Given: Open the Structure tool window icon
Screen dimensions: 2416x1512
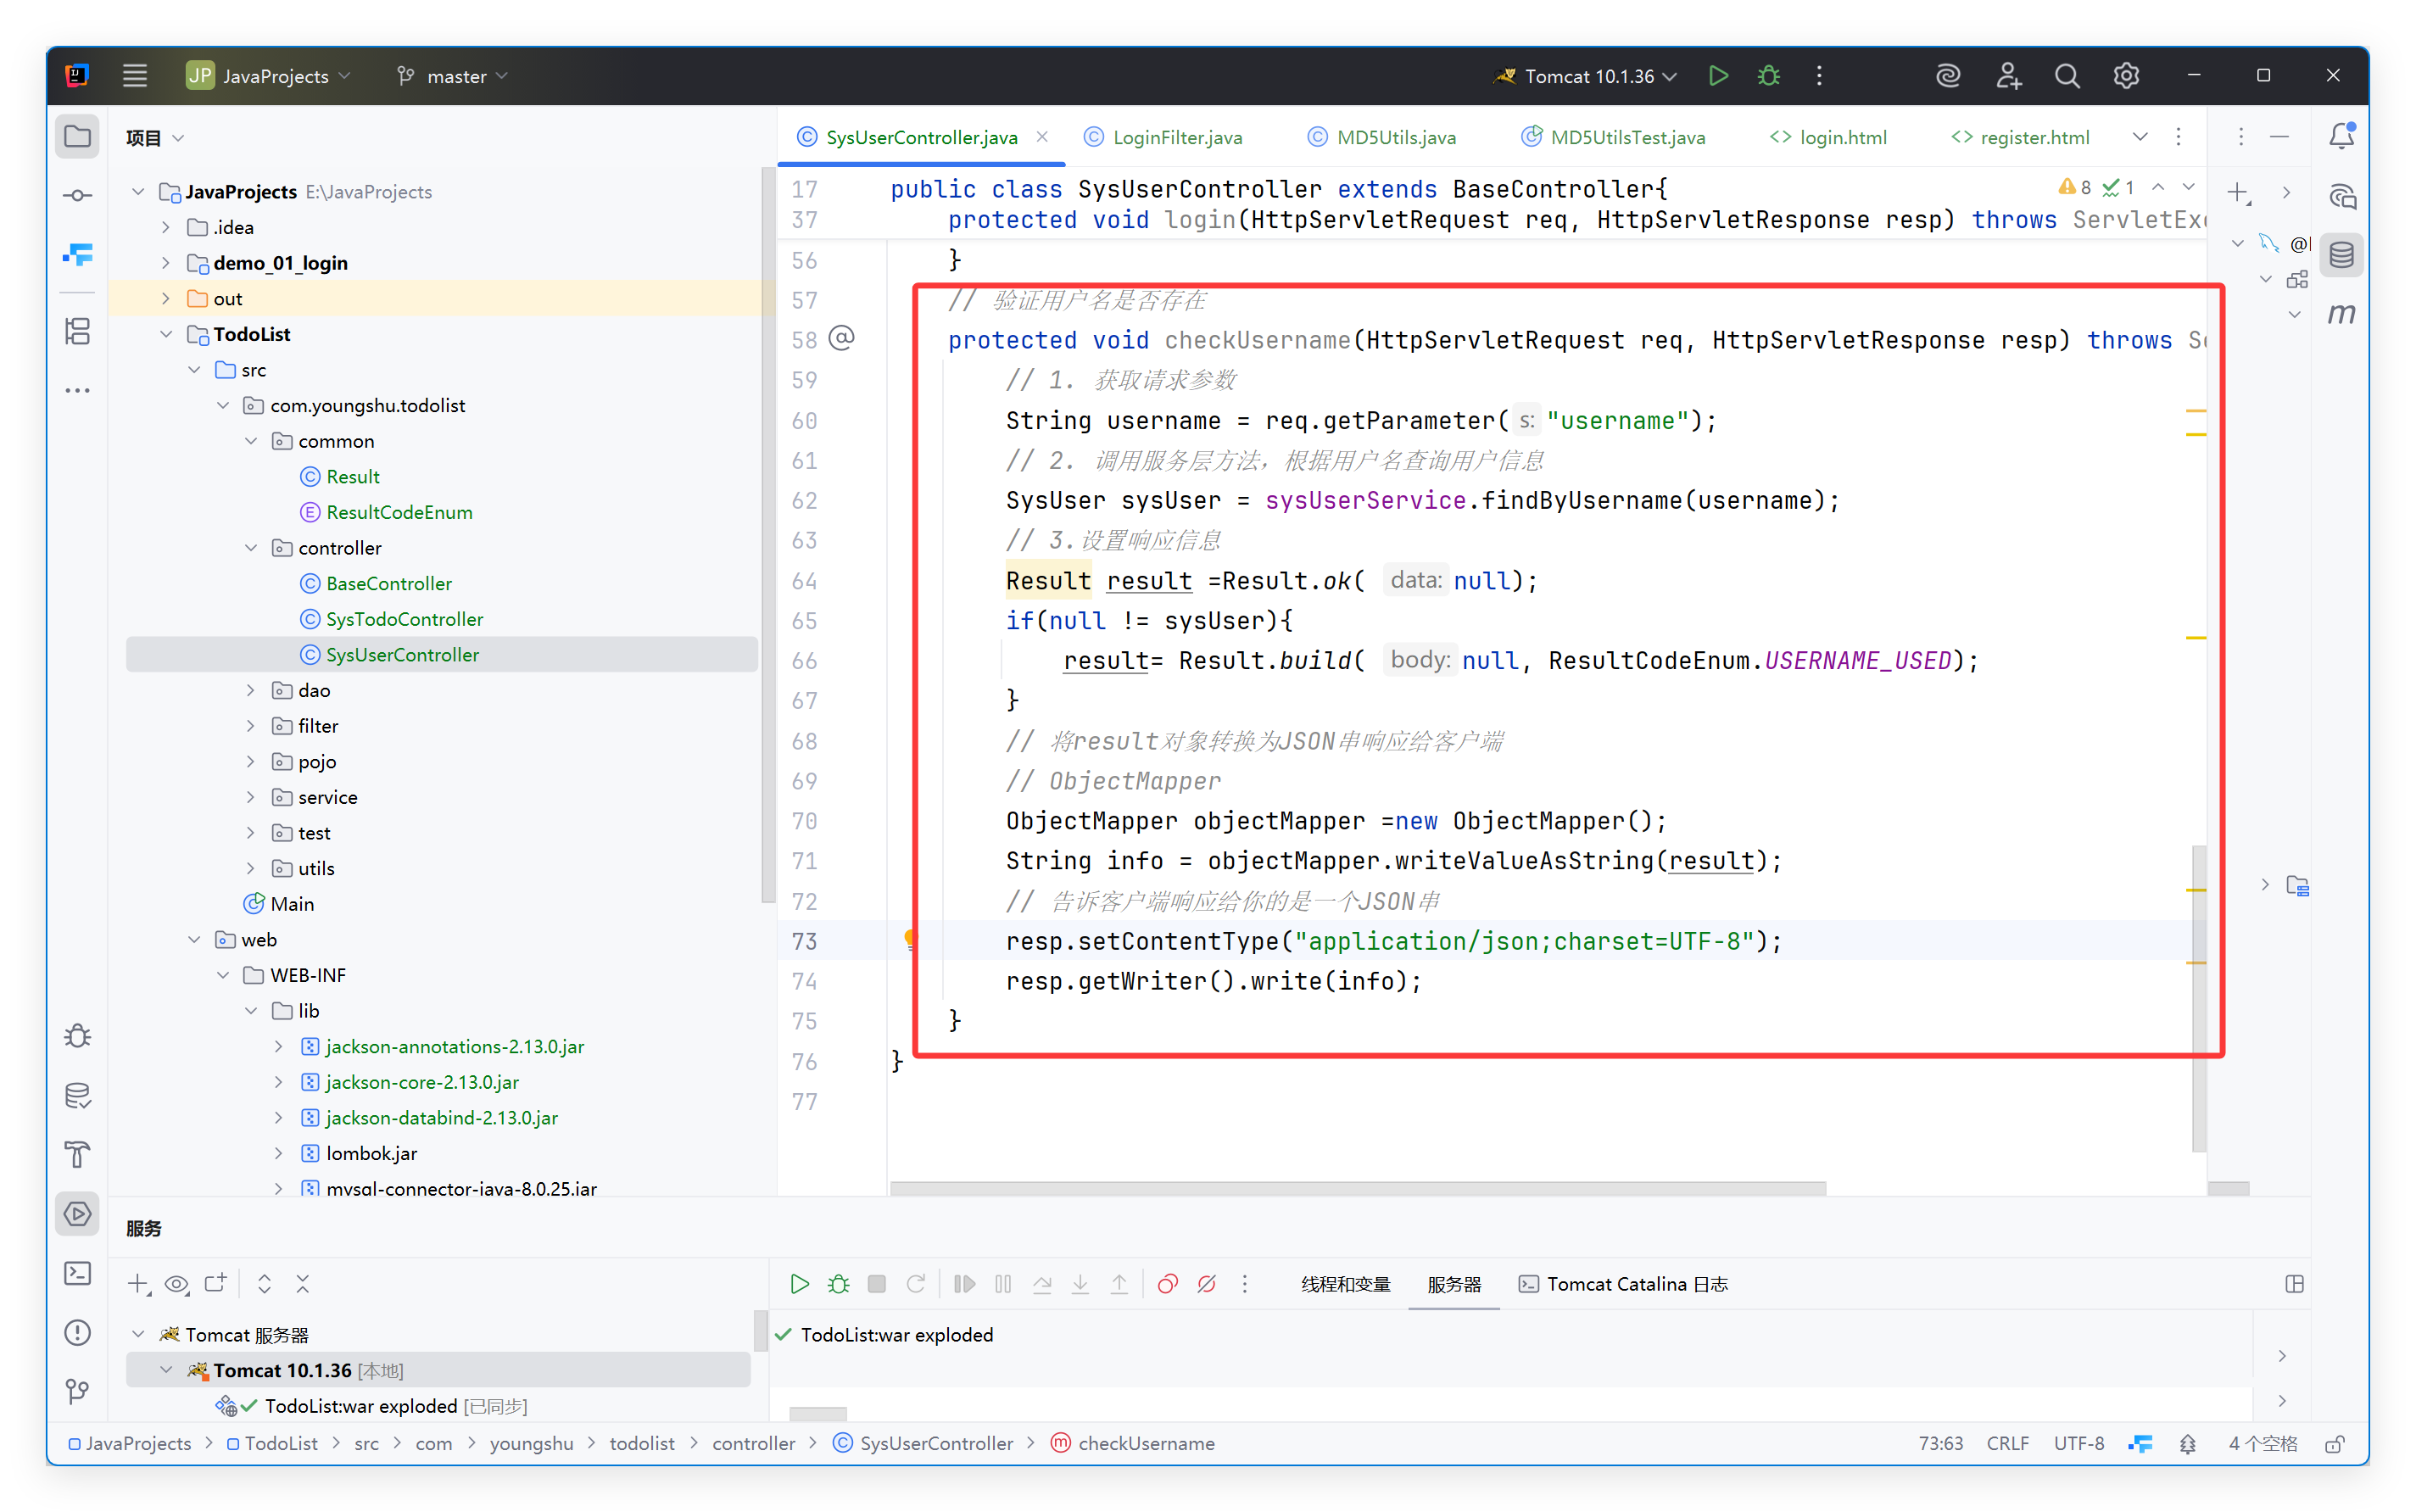Looking at the screenshot, I should click(x=78, y=331).
